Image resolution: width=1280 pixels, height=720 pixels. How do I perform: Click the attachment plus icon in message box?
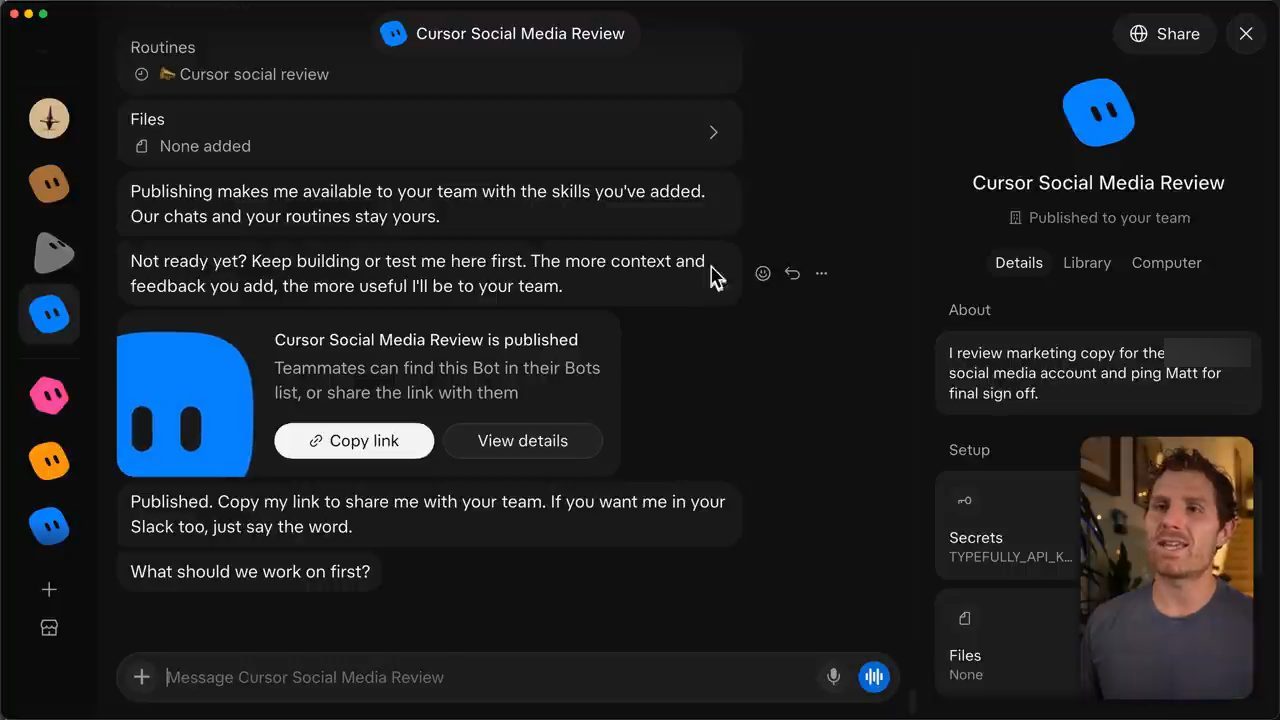(x=142, y=677)
